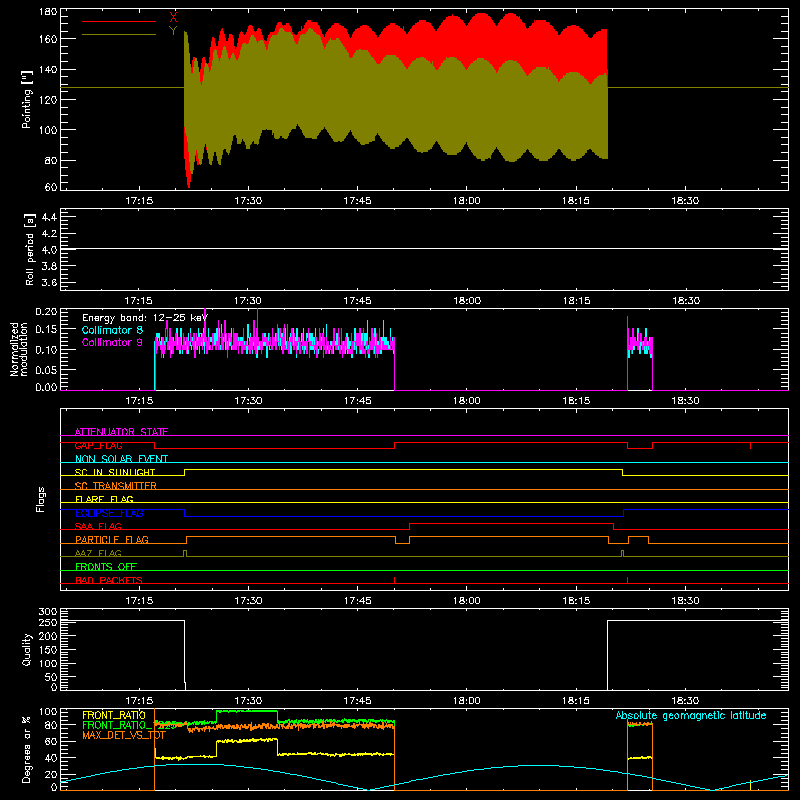Click the 4.0 value on Roll period axis
Viewport: 800px width, 800px height.
tap(49, 249)
